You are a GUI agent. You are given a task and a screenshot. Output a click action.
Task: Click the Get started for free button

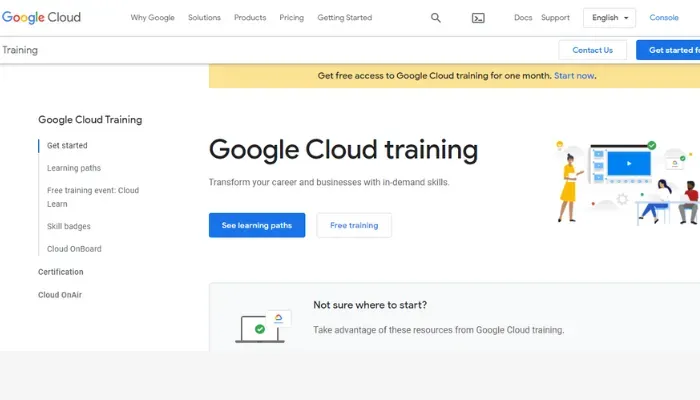(668, 50)
